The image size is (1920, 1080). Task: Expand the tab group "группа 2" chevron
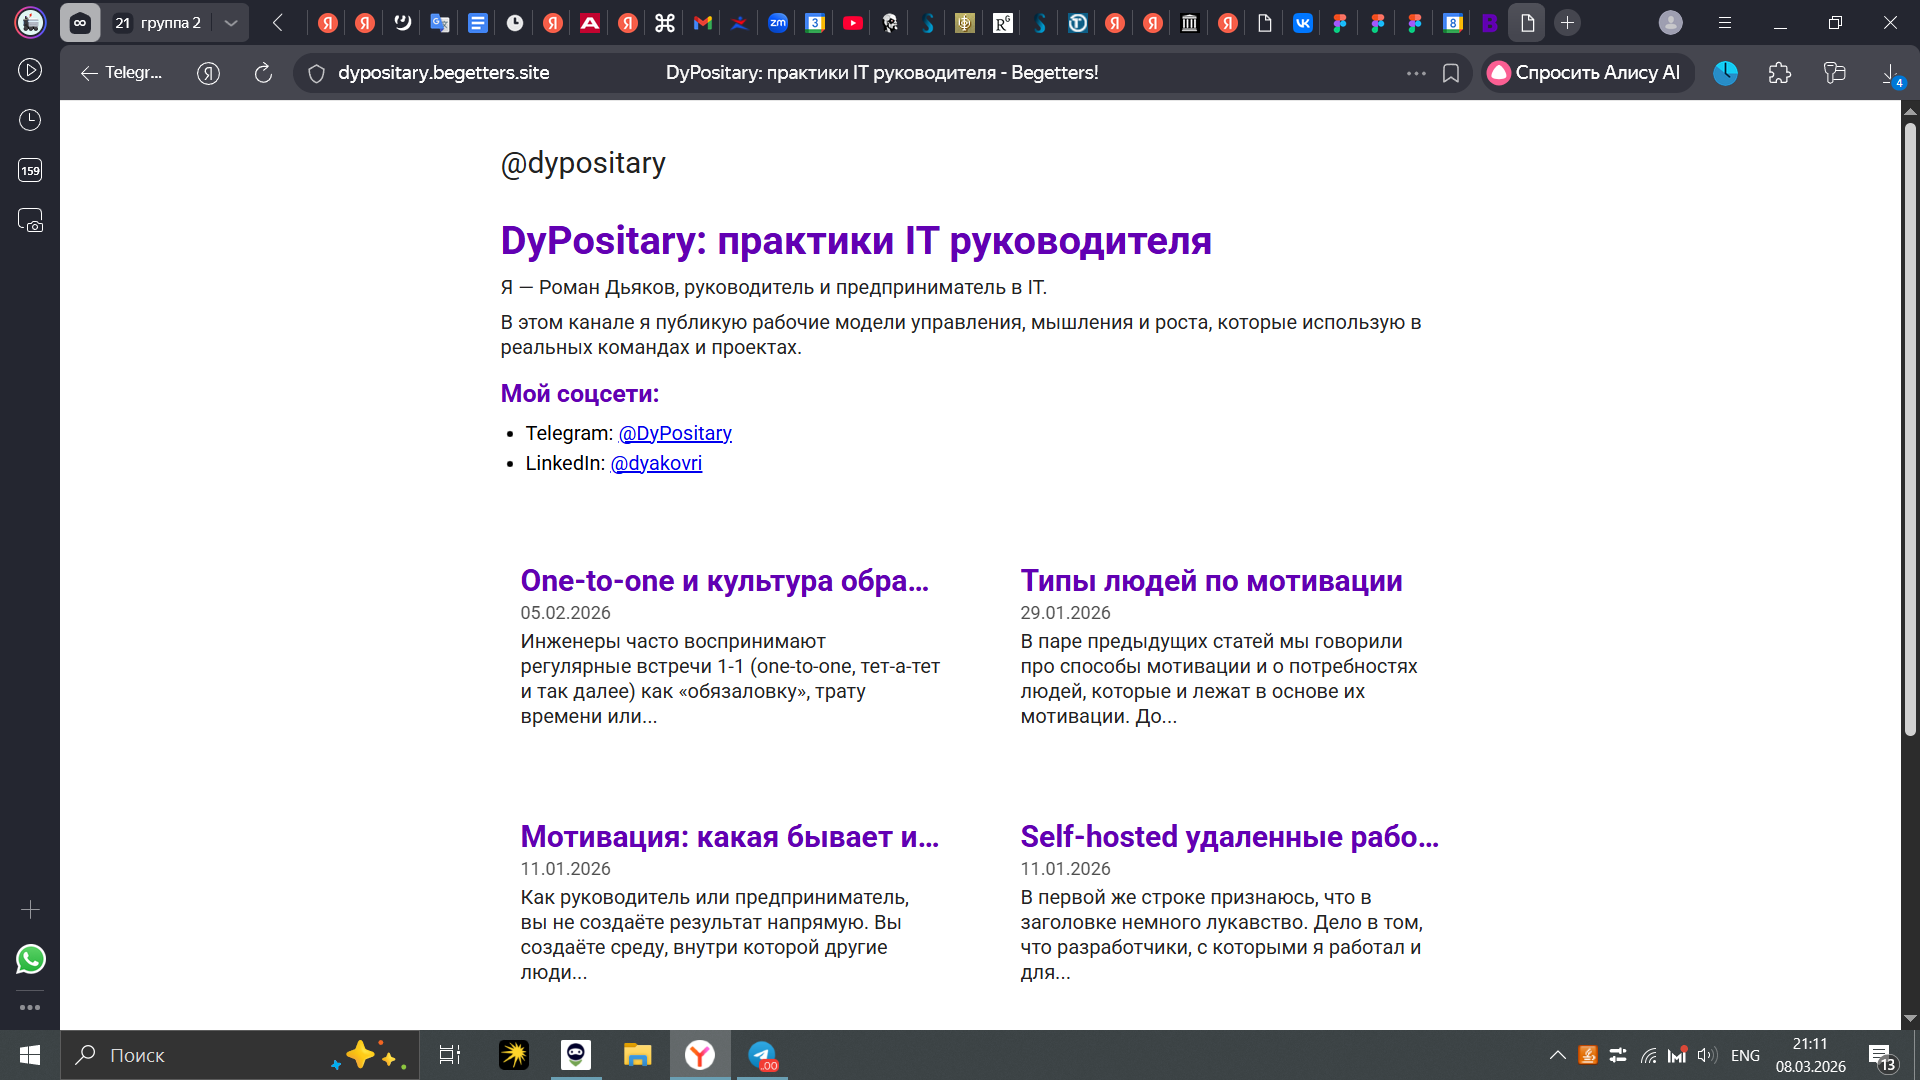(231, 23)
